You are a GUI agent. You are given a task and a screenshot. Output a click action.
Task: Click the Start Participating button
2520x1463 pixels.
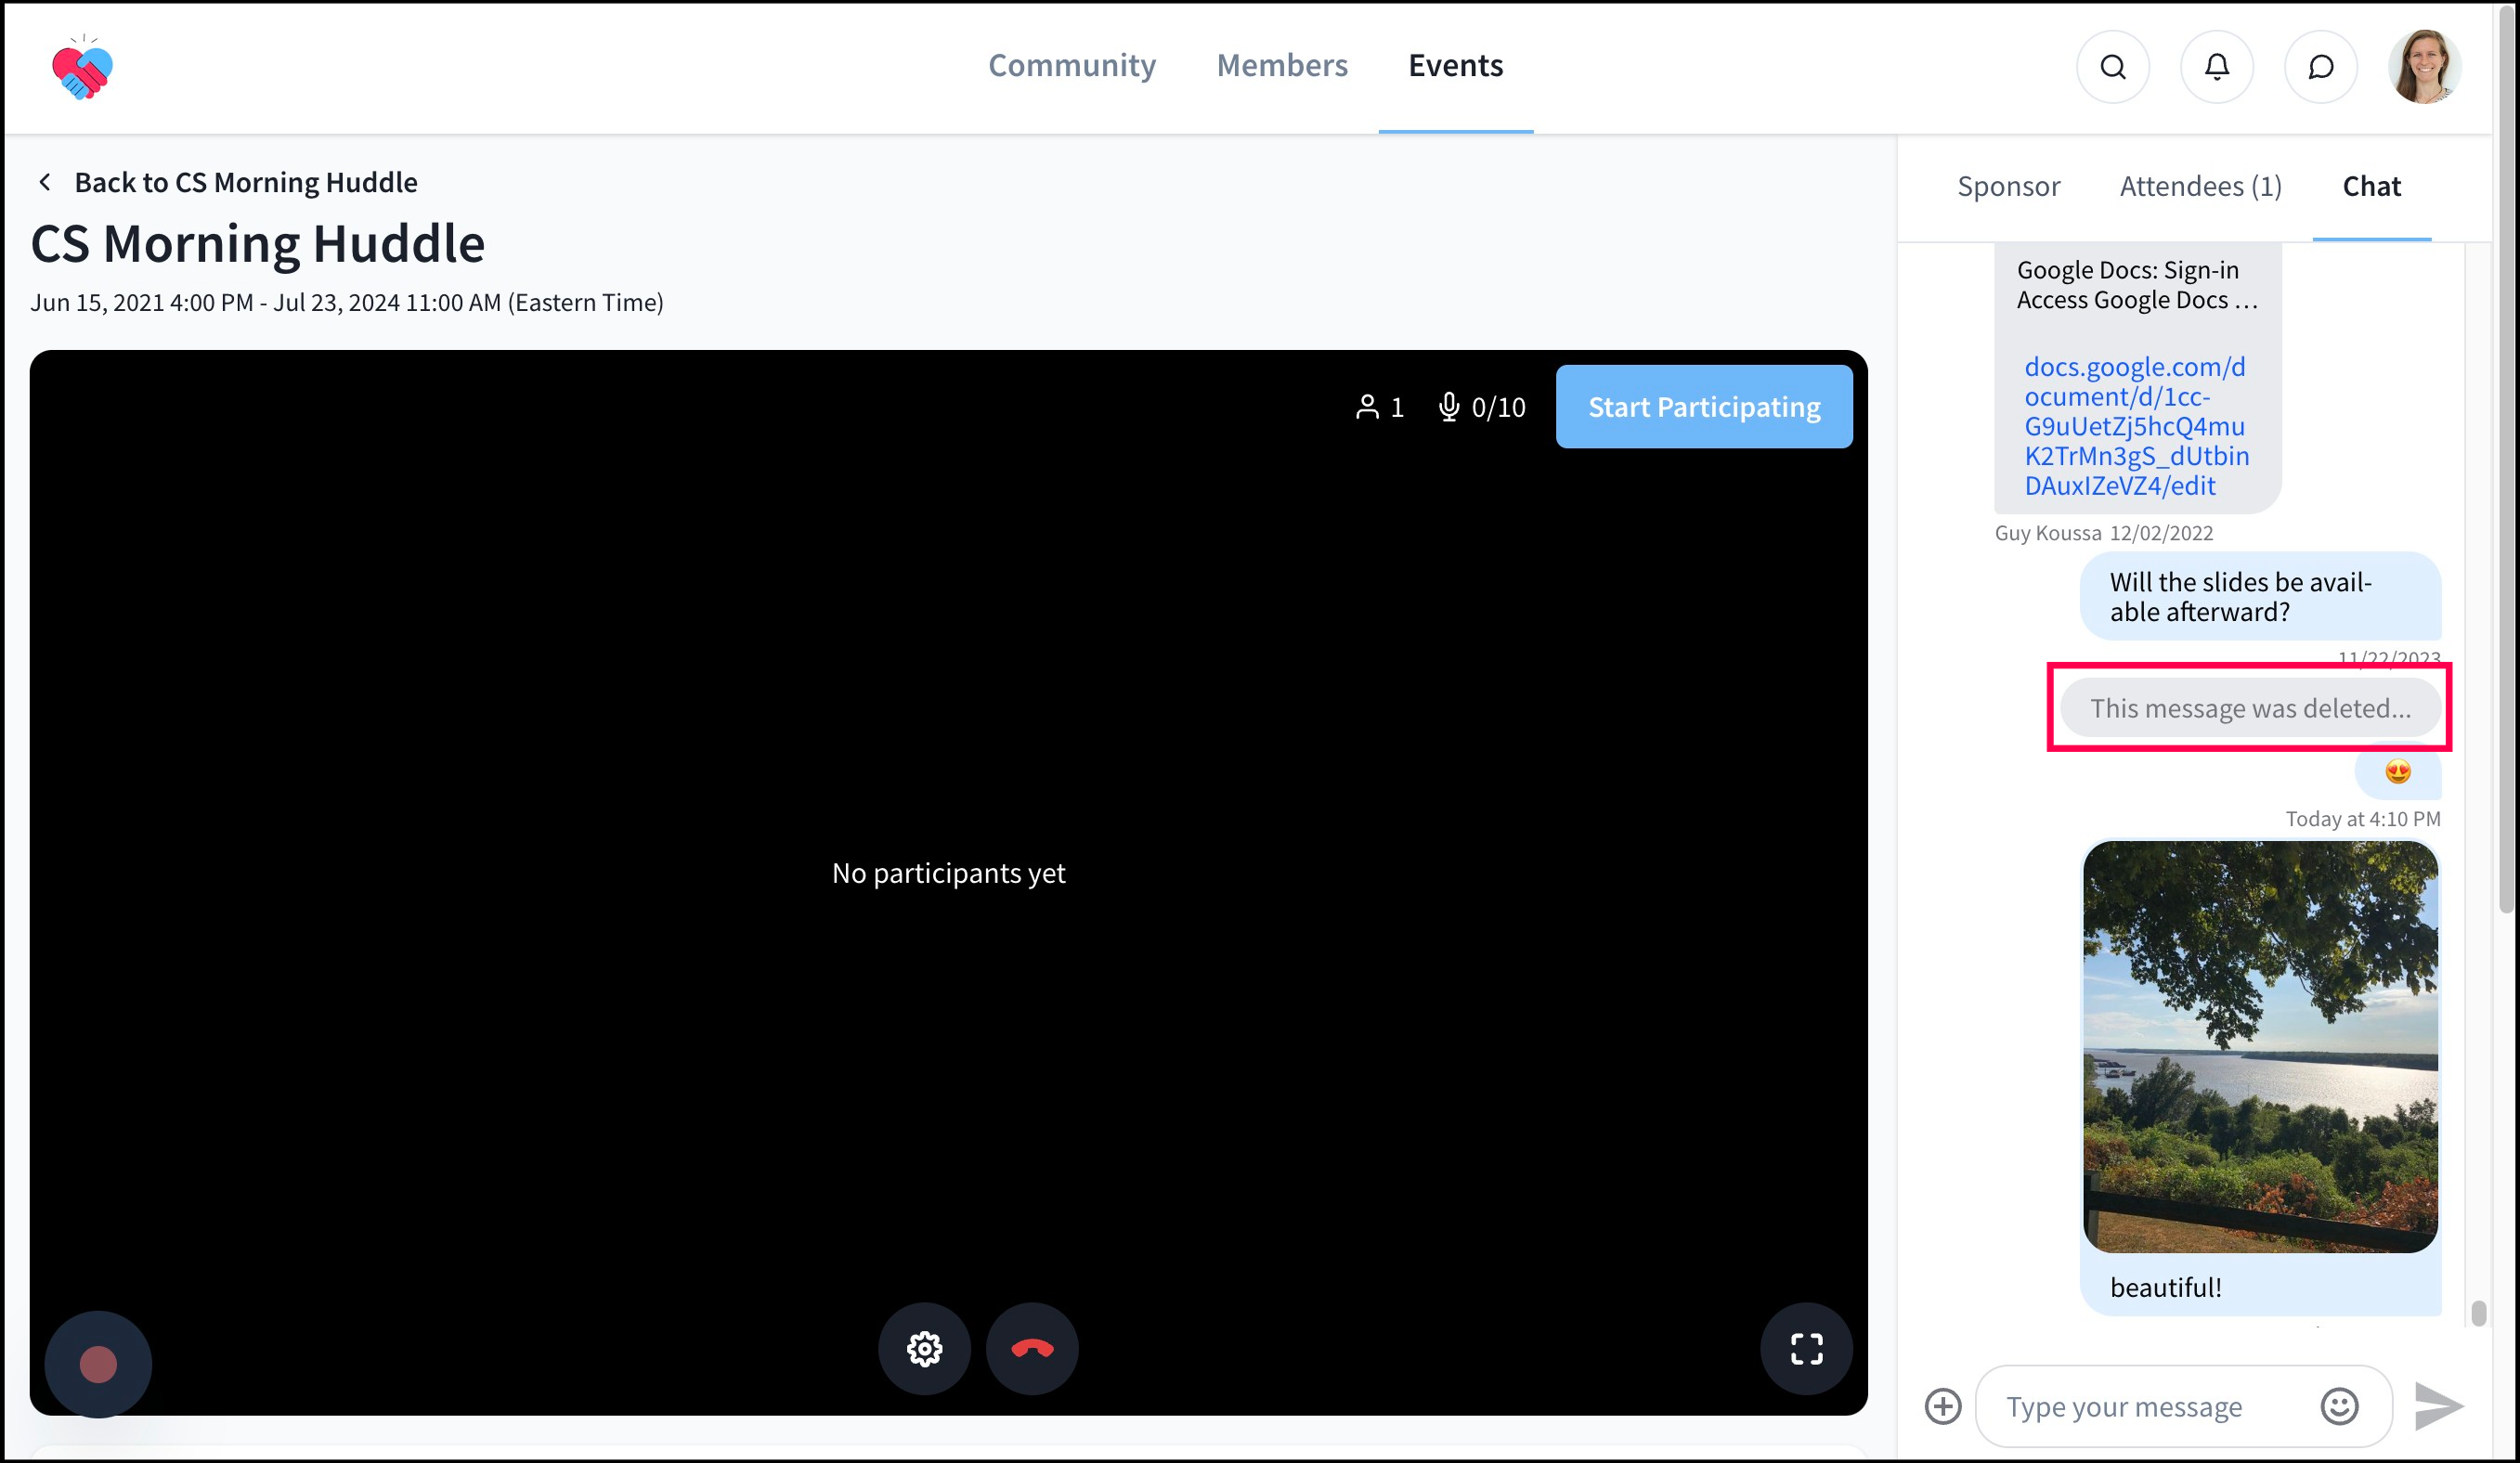point(1703,407)
